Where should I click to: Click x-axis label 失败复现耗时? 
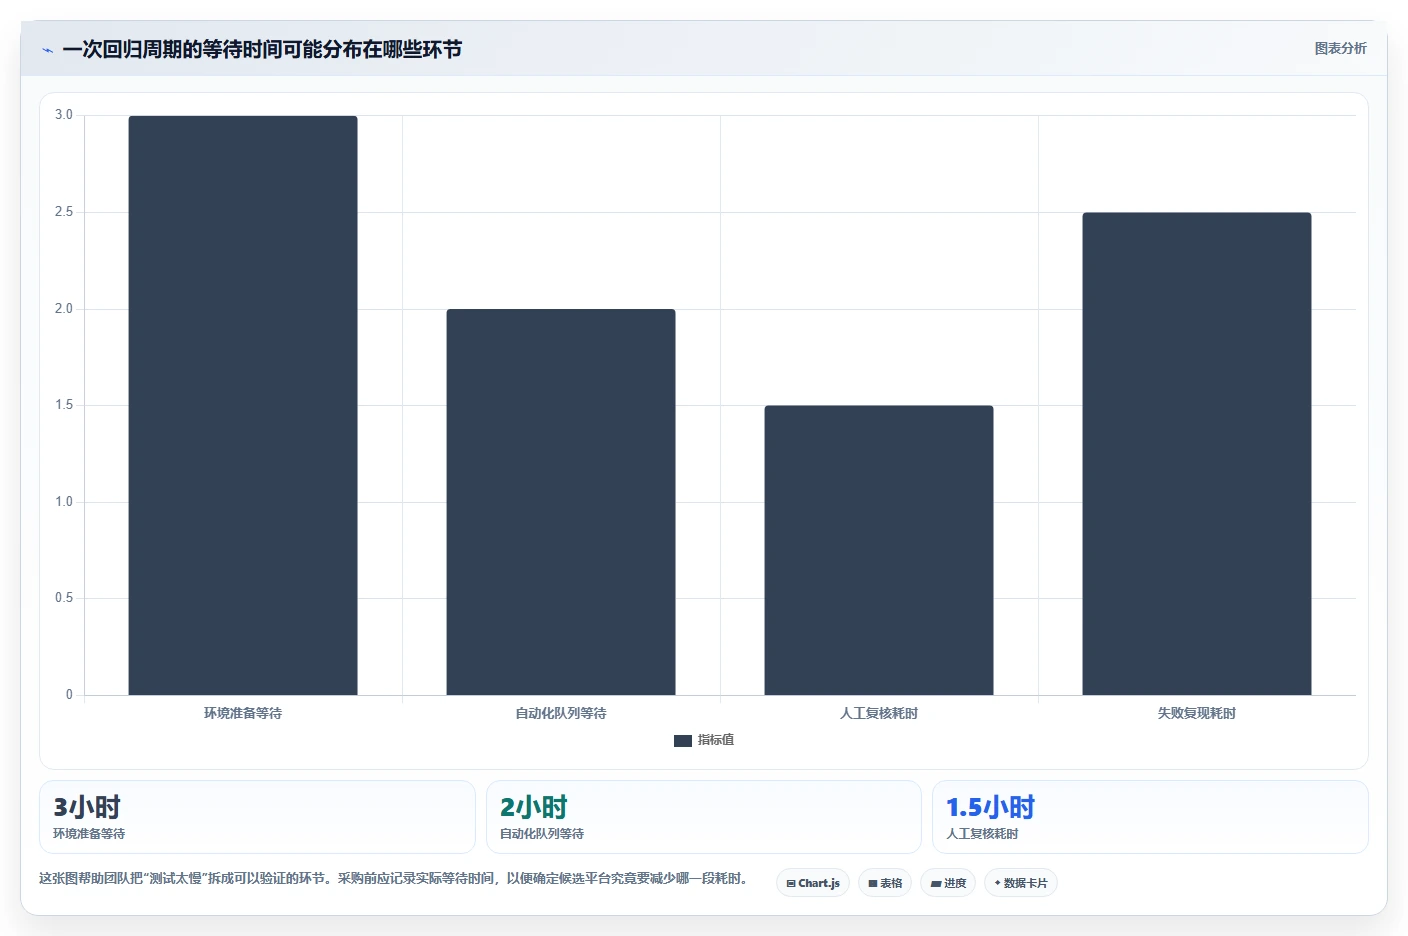click(1197, 713)
